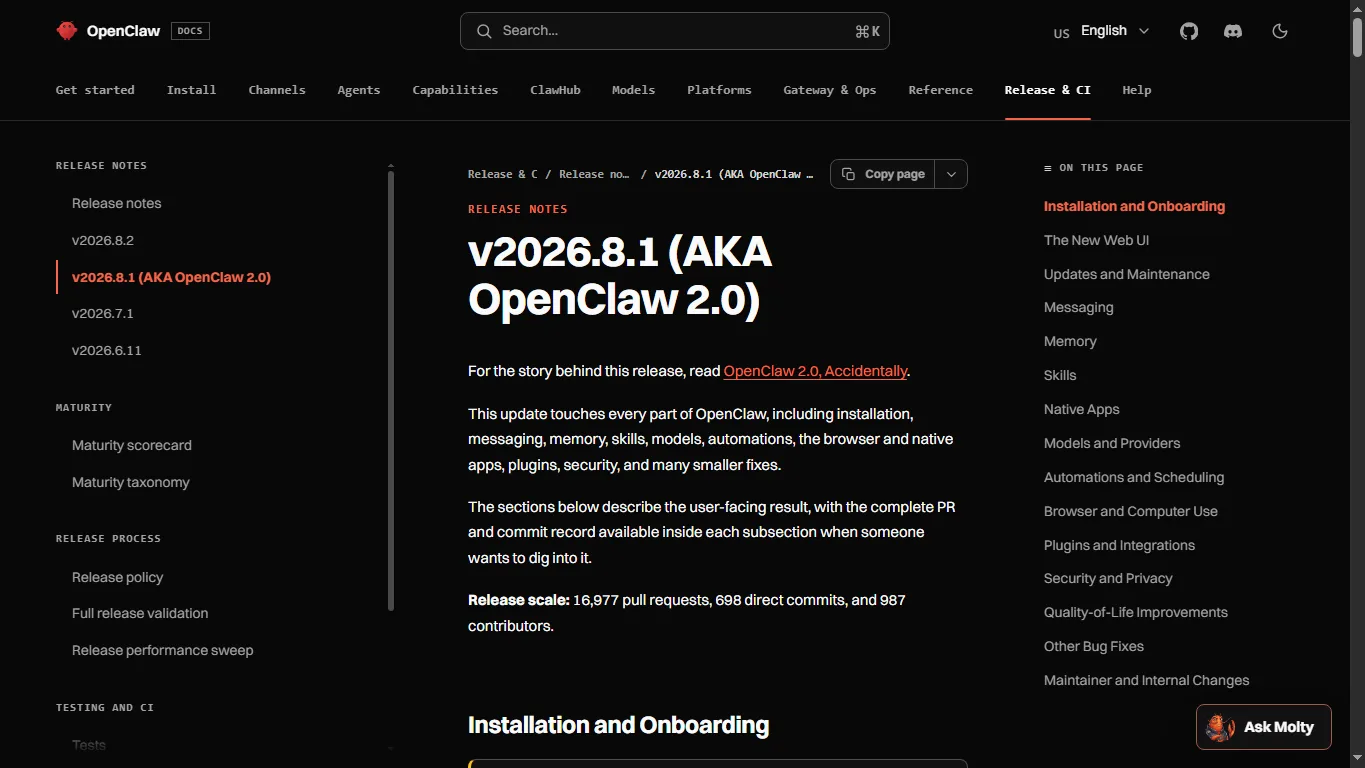Go to the Channels tab
This screenshot has height=768, width=1365.
coord(277,90)
